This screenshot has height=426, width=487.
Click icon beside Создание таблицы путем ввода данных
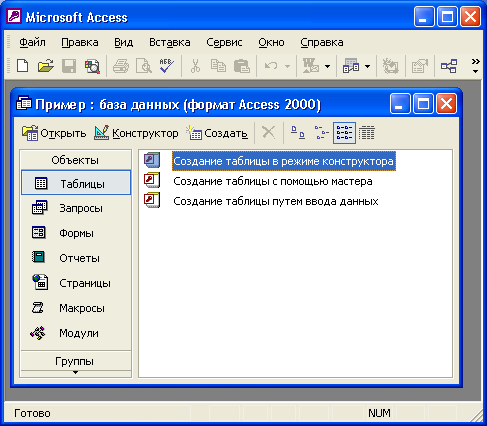(x=152, y=200)
